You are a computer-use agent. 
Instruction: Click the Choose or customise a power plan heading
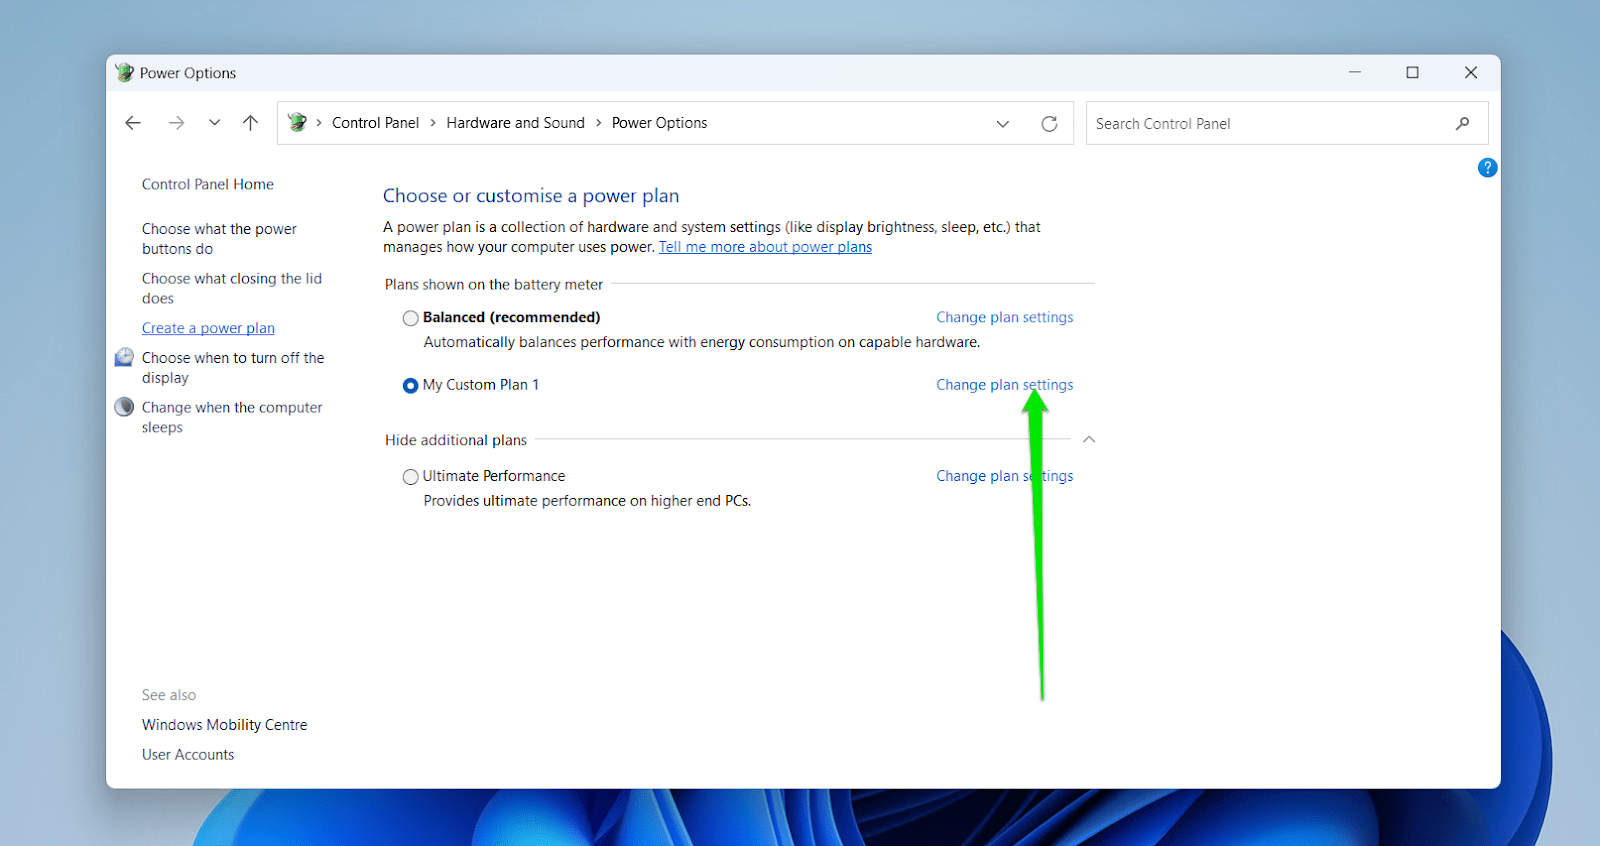click(531, 196)
